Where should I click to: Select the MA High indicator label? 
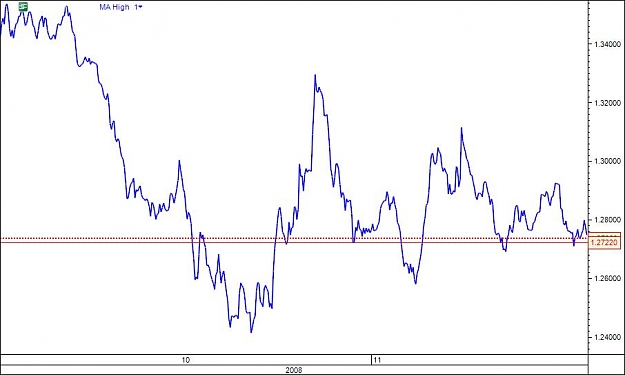point(114,7)
